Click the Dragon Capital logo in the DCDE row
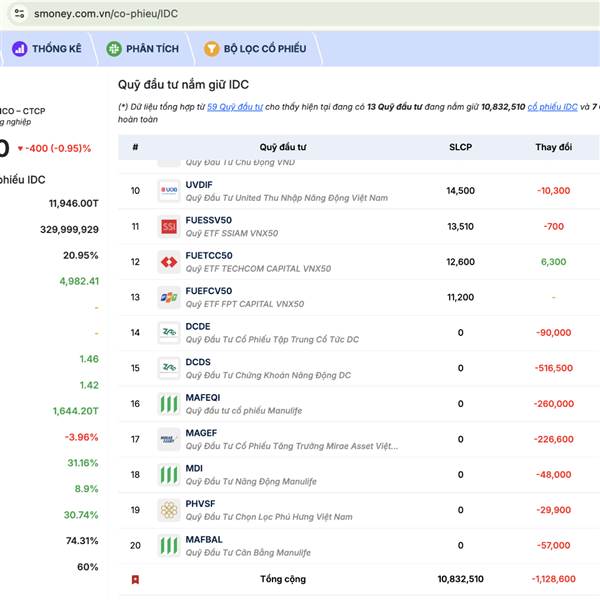The height and width of the screenshot is (600, 600). click(x=169, y=333)
